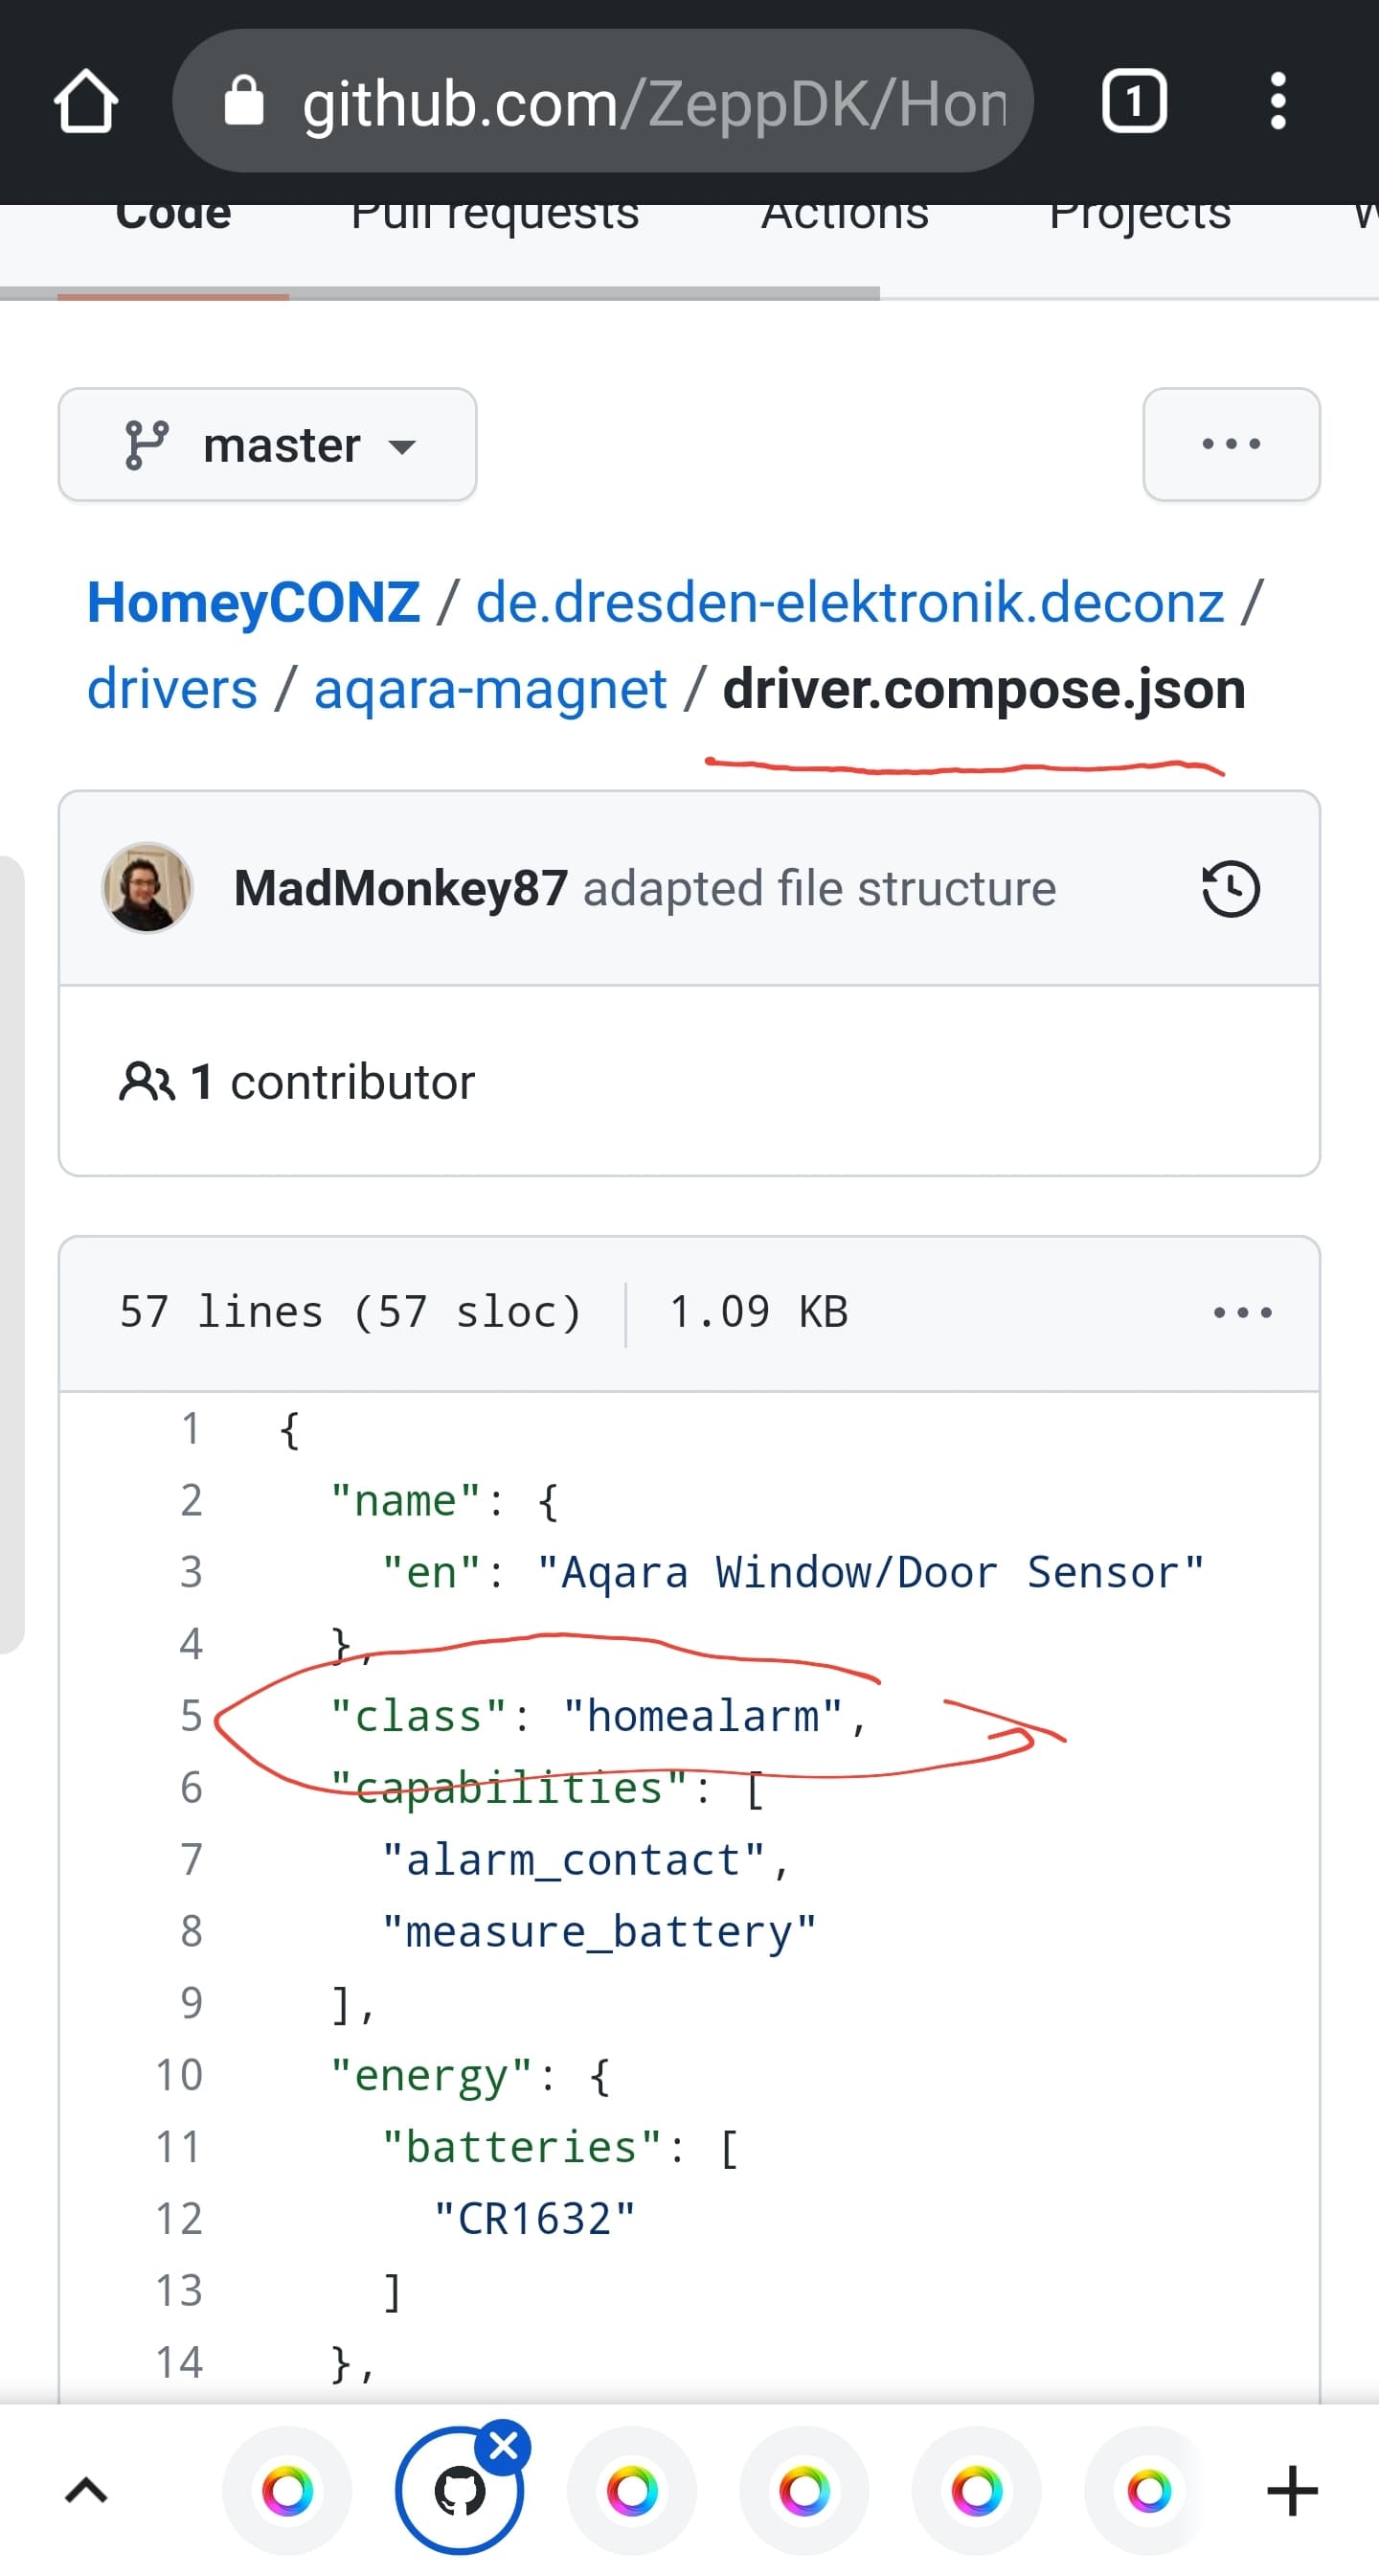
Task: Open the file actions ellipsis menu next to branch
Action: (1231, 445)
